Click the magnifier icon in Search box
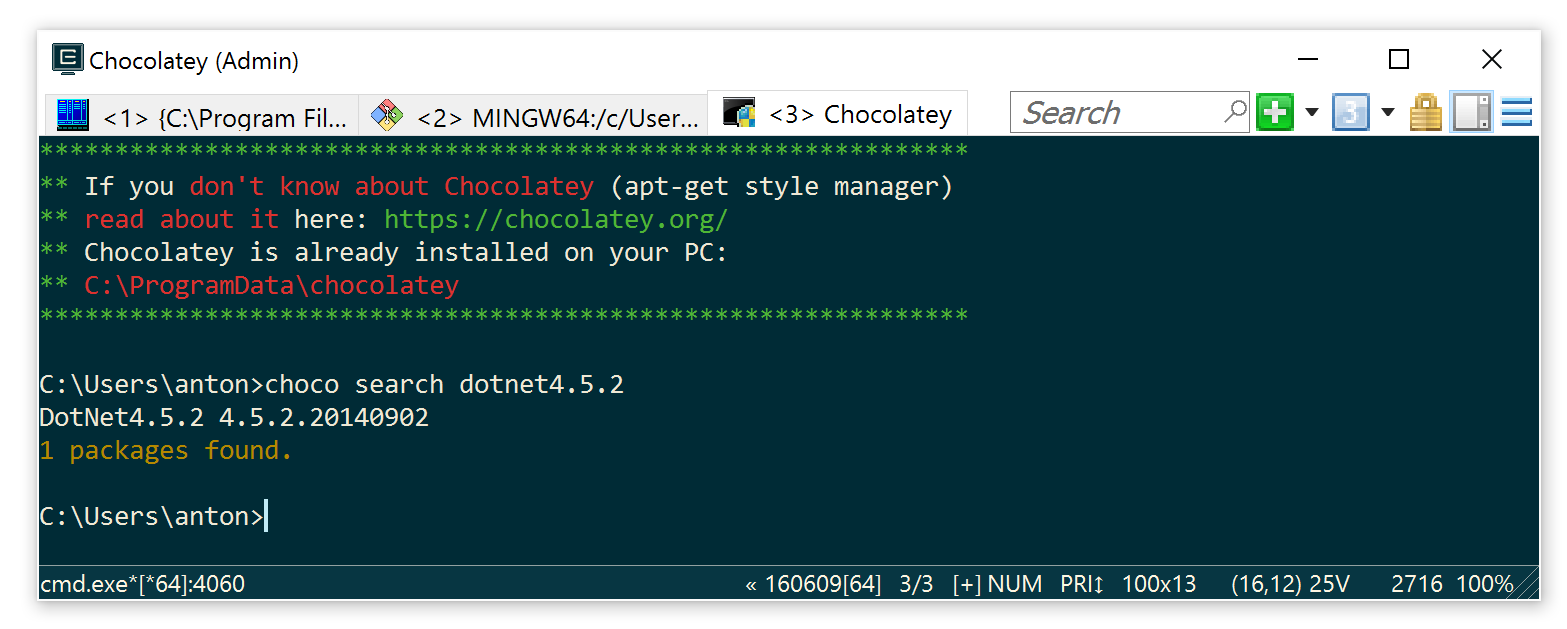 click(1236, 111)
